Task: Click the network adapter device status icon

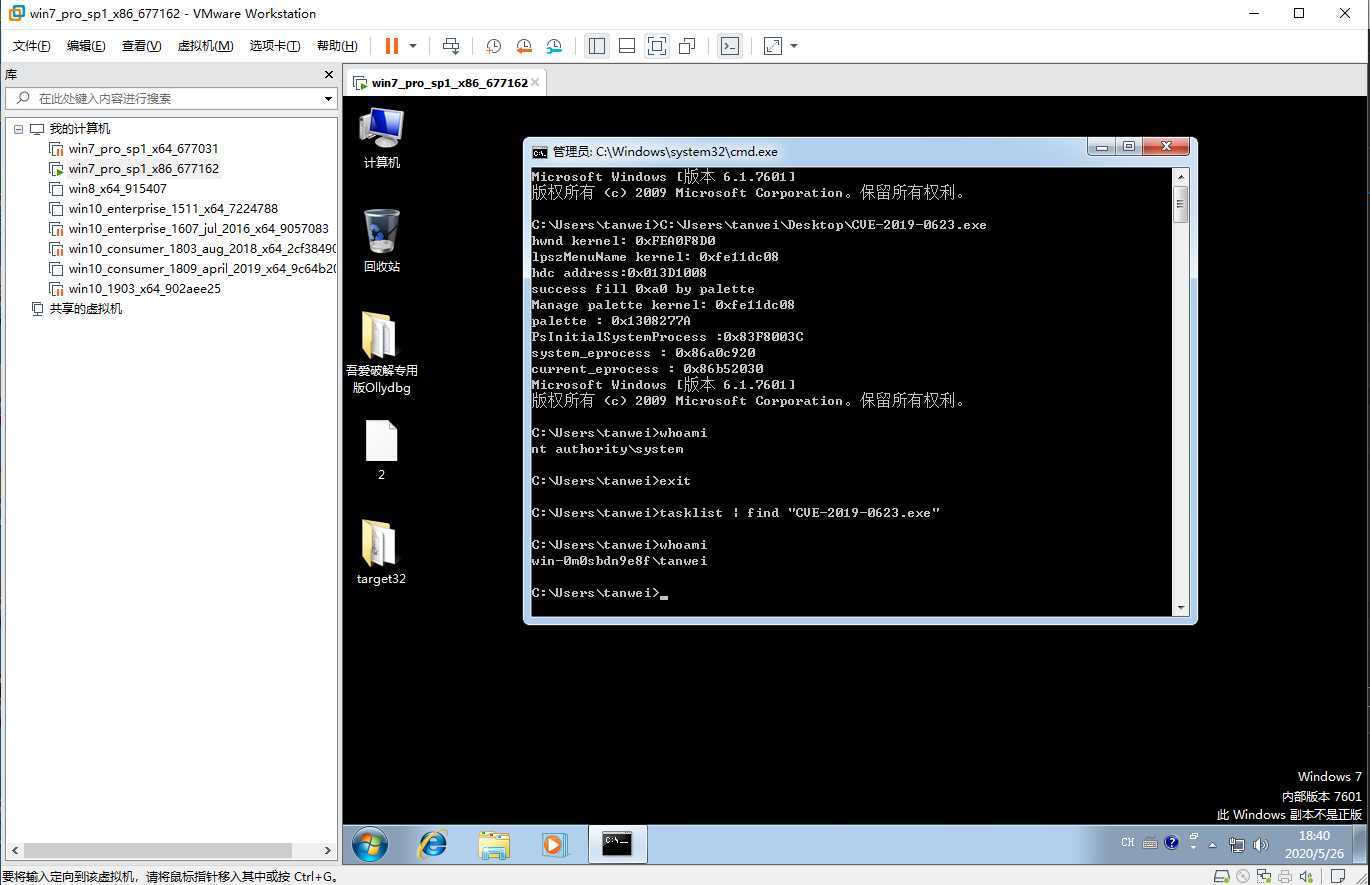Action: (1263, 877)
